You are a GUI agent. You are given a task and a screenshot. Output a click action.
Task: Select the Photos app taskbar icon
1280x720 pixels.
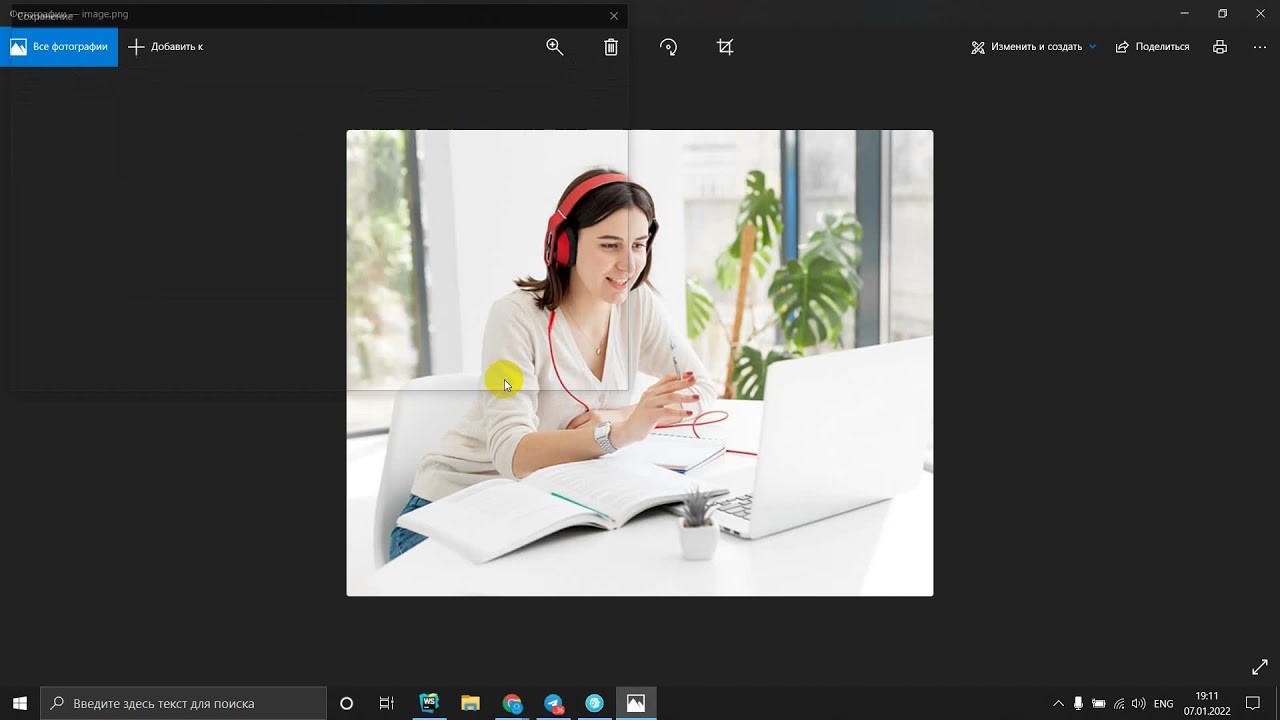636,703
